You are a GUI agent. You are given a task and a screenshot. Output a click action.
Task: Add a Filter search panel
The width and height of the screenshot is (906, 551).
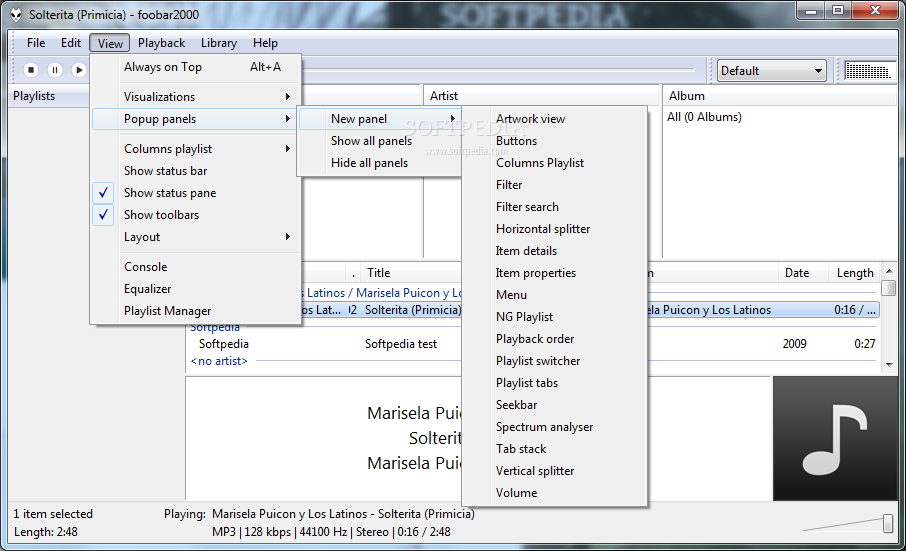[555, 207]
